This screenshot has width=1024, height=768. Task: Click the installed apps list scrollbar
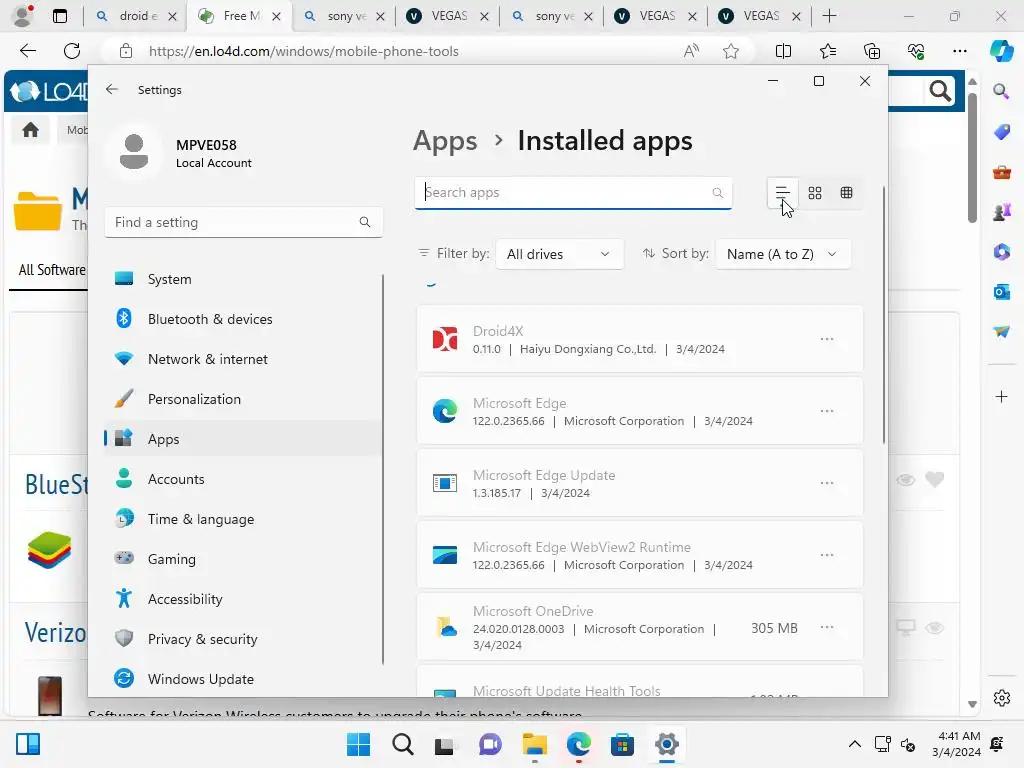[x=884, y=313]
